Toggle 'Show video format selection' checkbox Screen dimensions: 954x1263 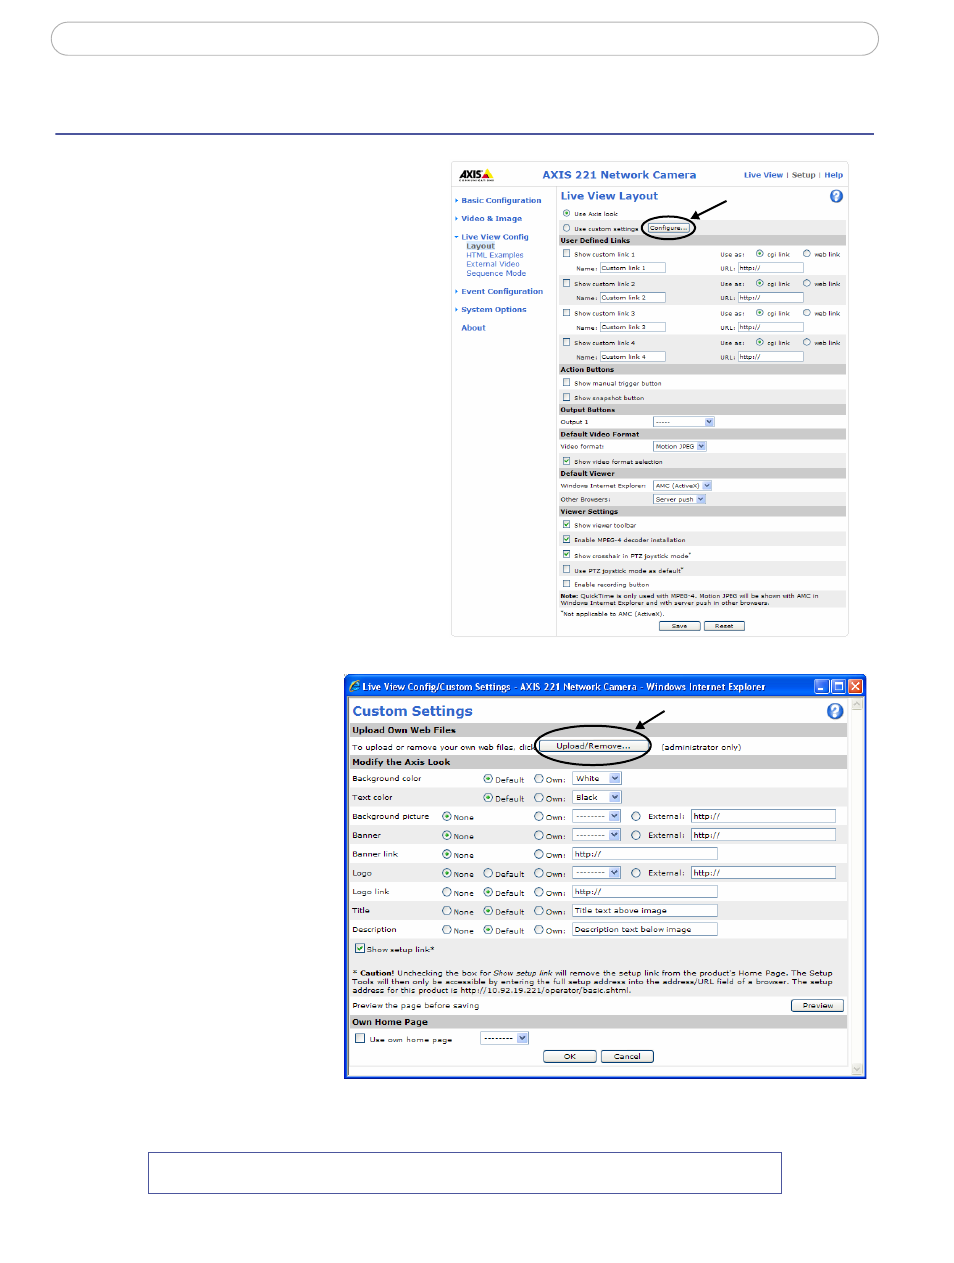point(566,461)
